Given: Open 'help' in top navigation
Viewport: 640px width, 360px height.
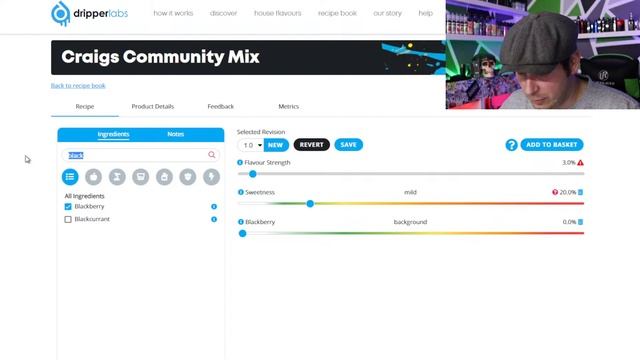Looking at the screenshot, I should [425, 13].
